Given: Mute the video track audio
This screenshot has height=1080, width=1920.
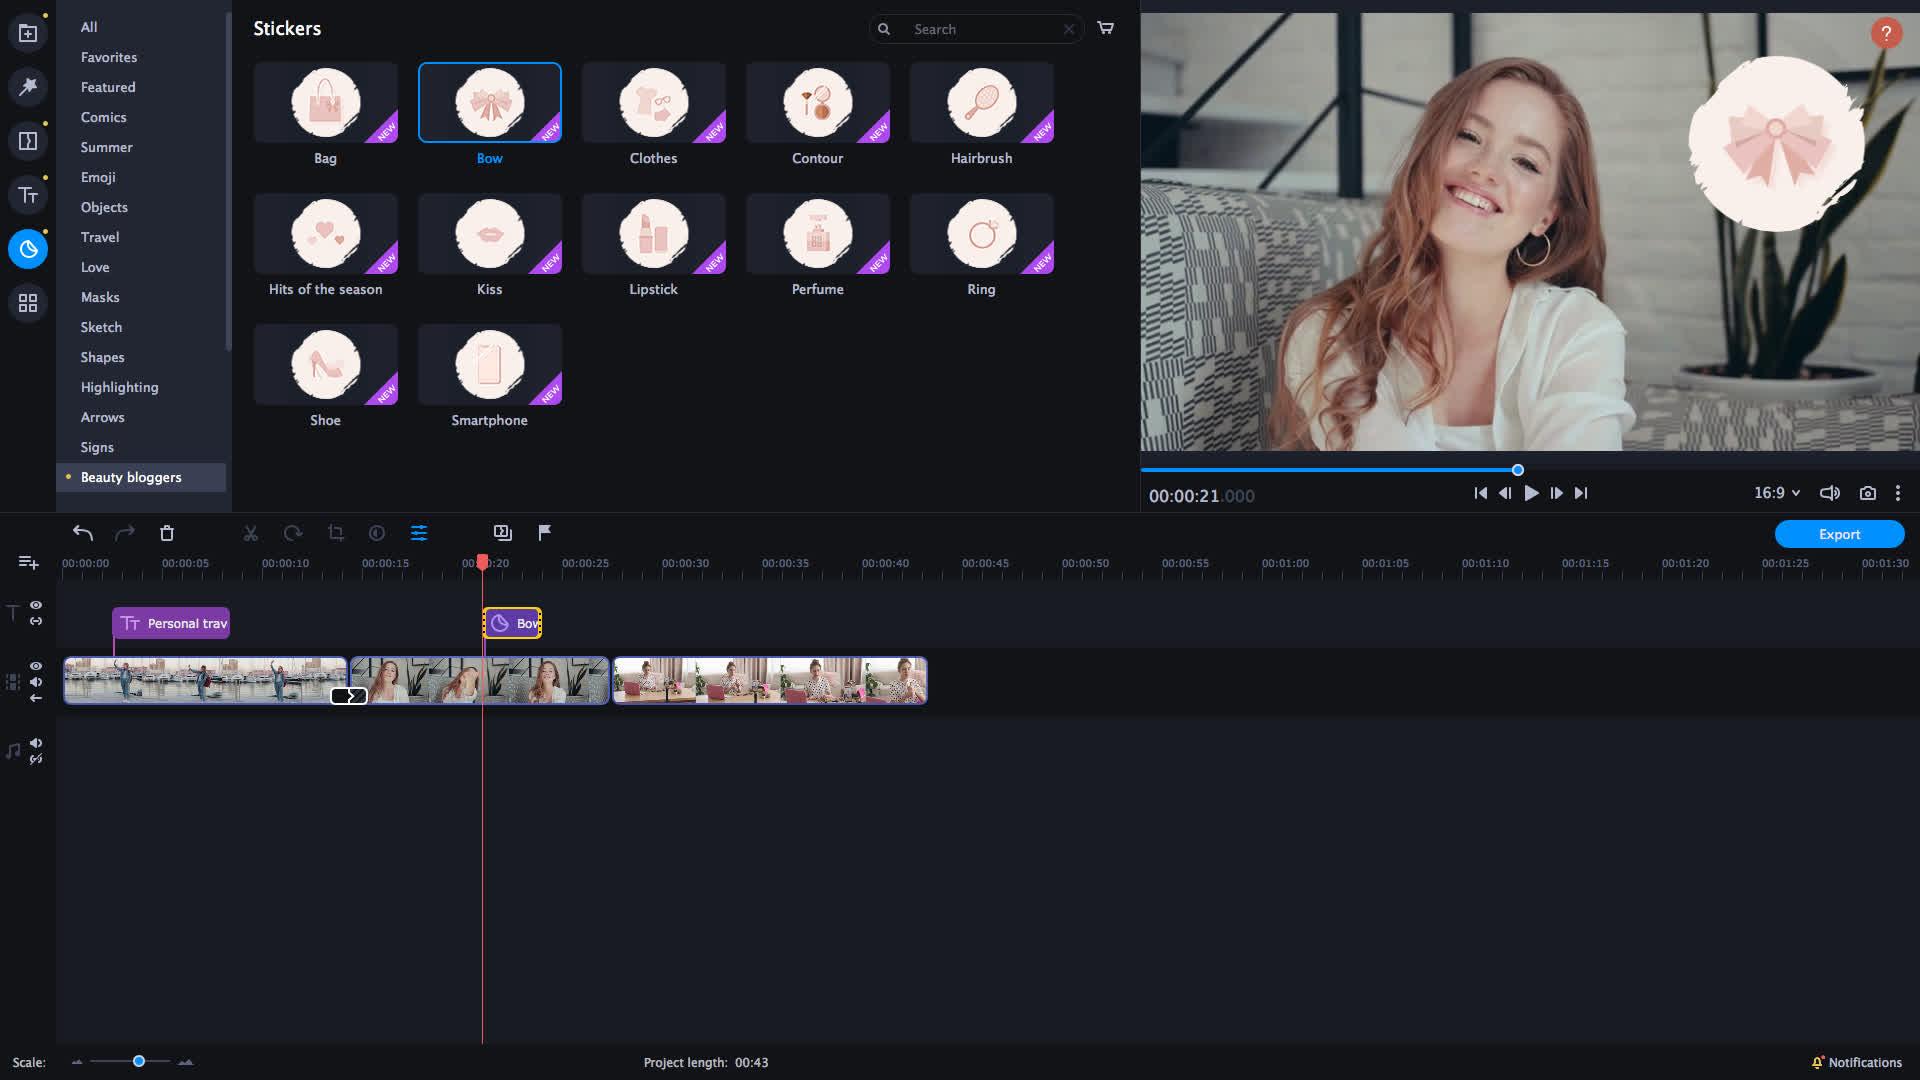Looking at the screenshot, I should pyautogui.click(x=36, y=682).
